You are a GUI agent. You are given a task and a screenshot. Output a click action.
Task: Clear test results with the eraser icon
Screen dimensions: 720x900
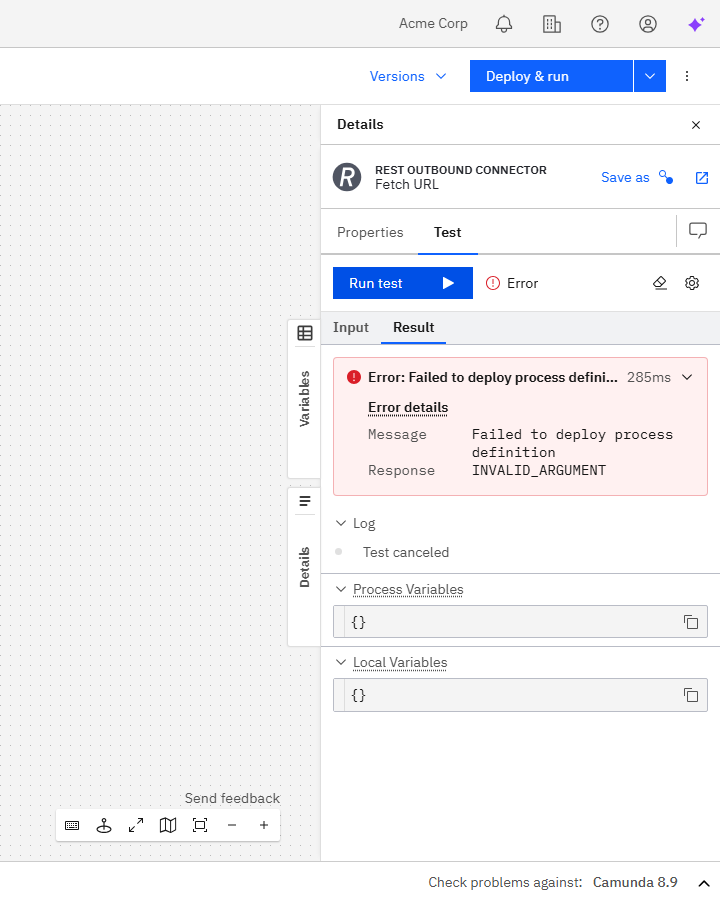point(660,283)
